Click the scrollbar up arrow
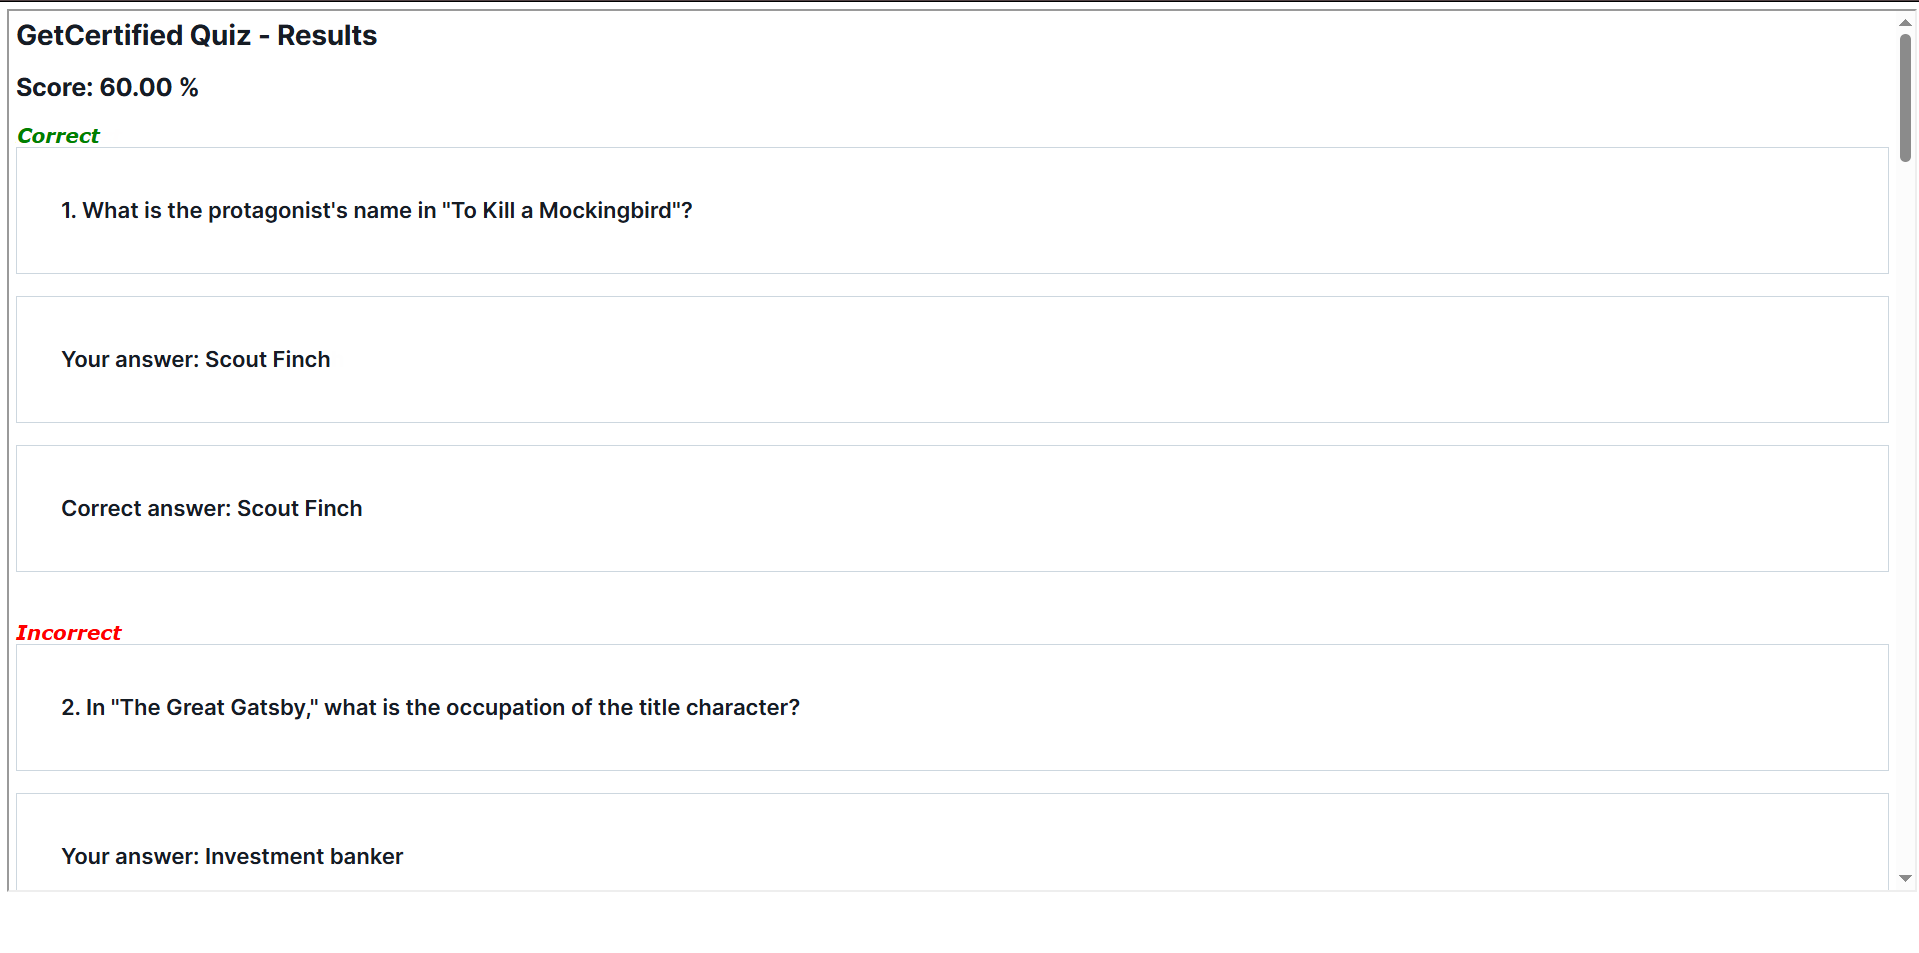 (1905, 22)
